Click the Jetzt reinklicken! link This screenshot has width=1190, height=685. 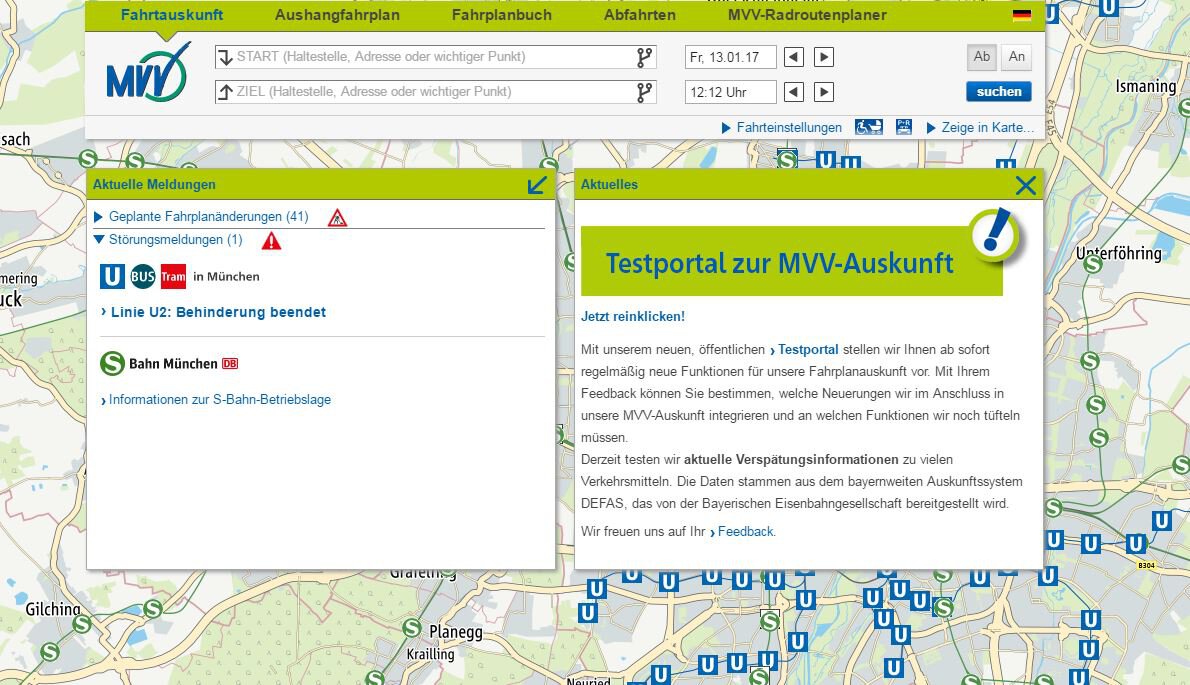coord(633,317)
